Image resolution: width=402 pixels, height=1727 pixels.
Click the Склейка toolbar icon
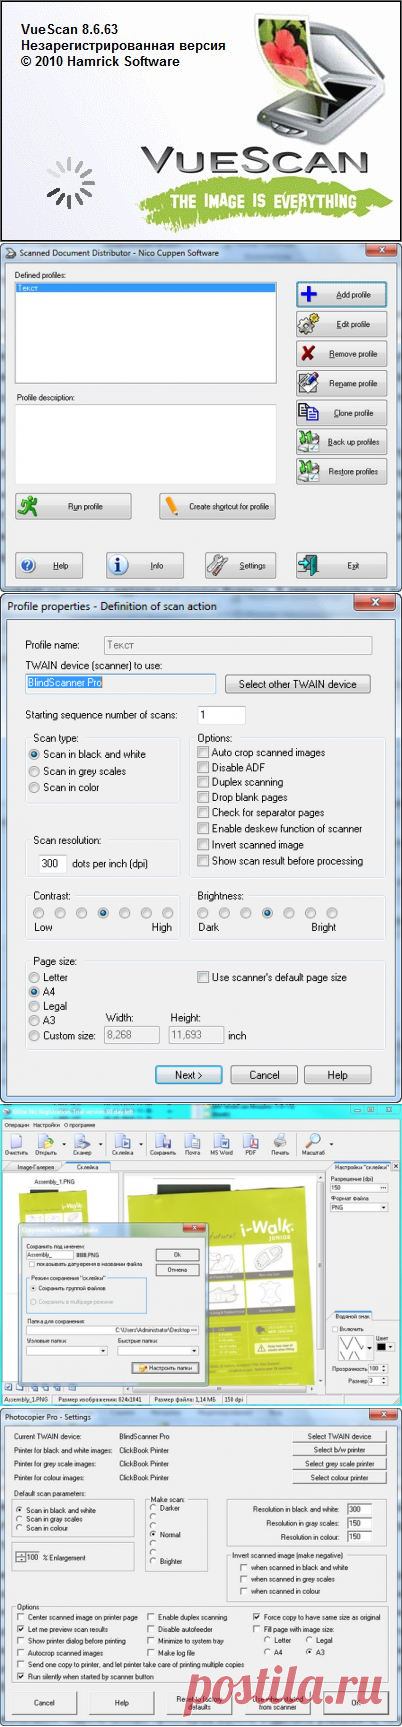(x=123, y=1144)
